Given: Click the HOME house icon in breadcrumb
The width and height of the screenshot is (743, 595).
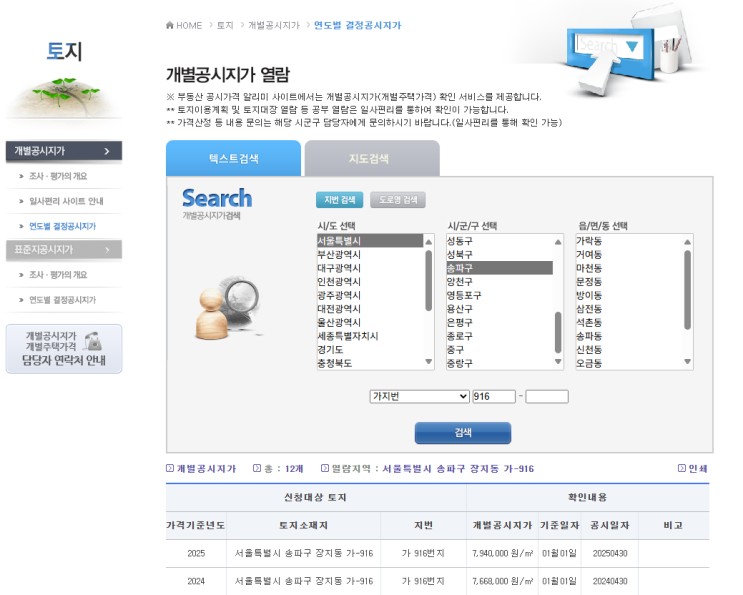Looking at the screenshot, I should click(x=170, y=25).
